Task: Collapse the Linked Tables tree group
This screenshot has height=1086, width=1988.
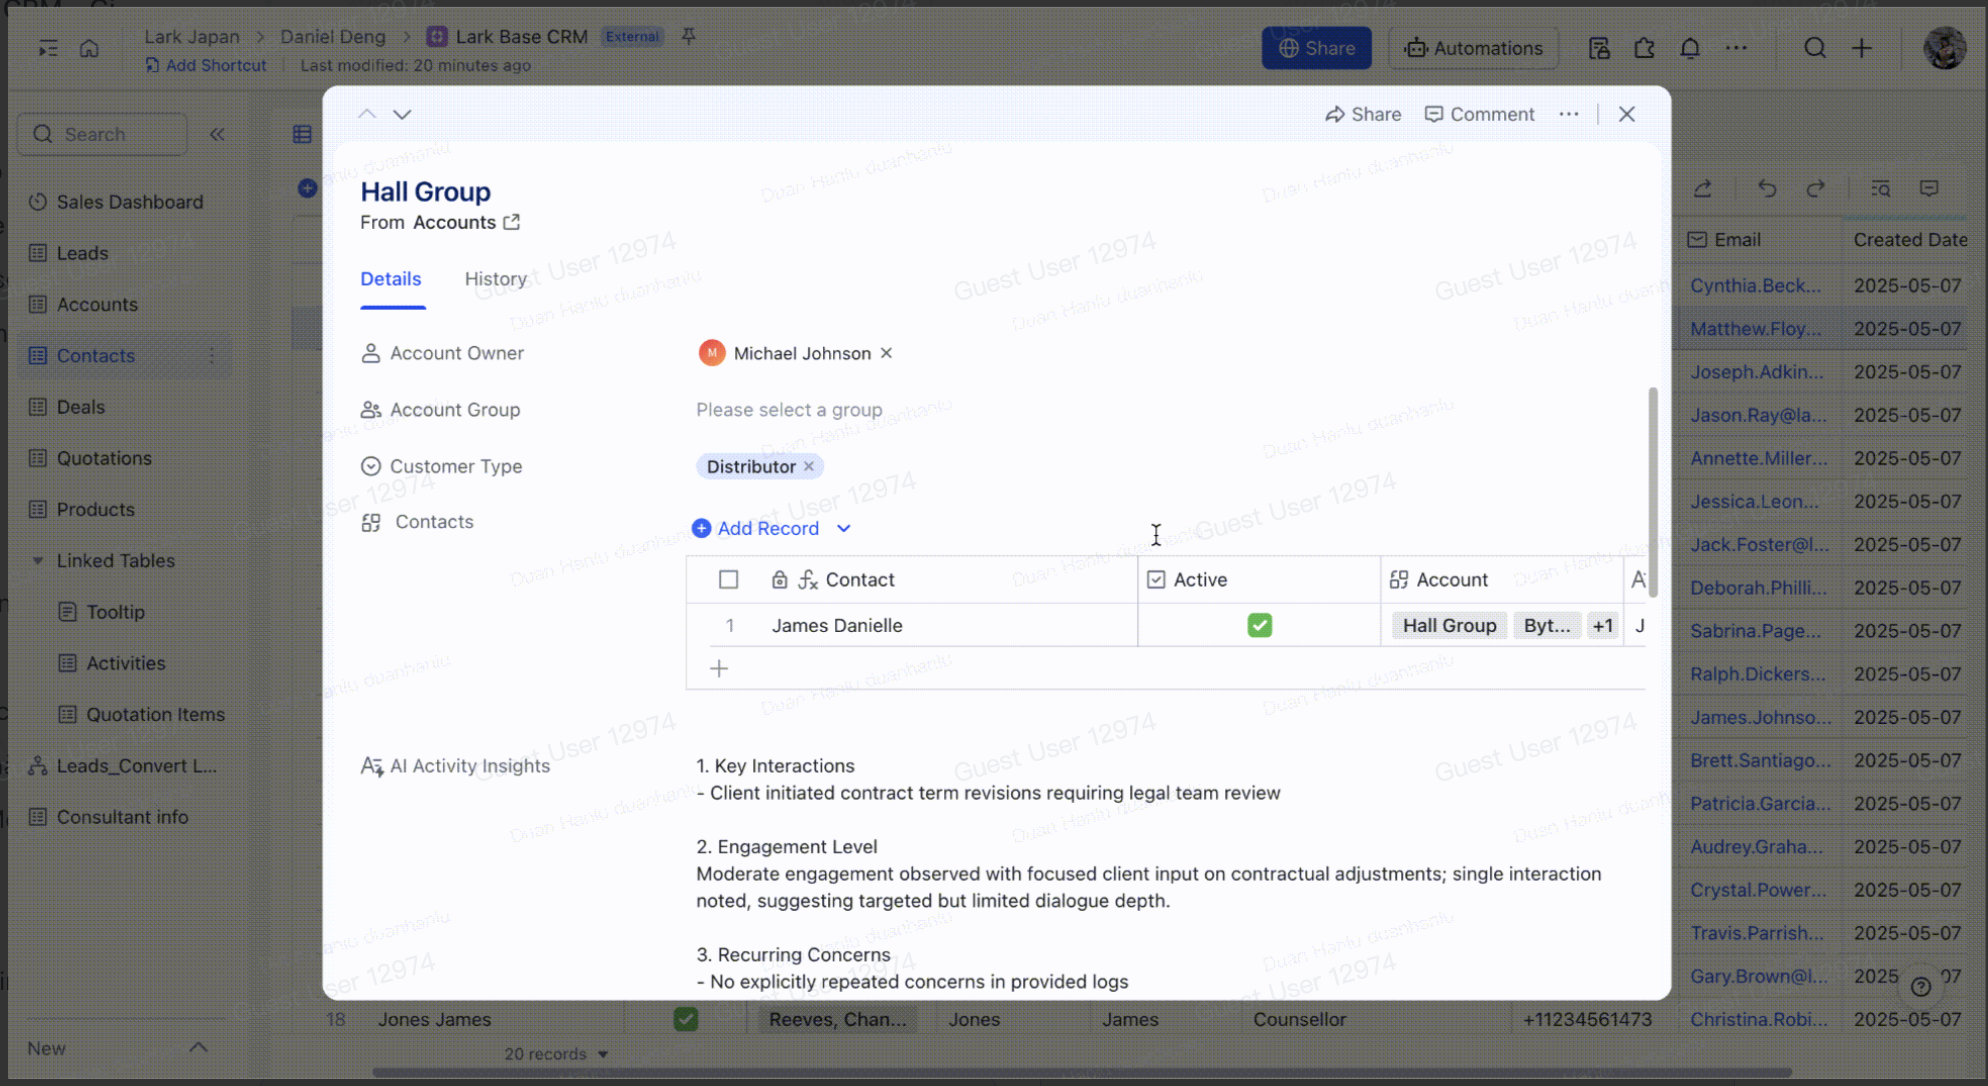Action: (38, 561)
